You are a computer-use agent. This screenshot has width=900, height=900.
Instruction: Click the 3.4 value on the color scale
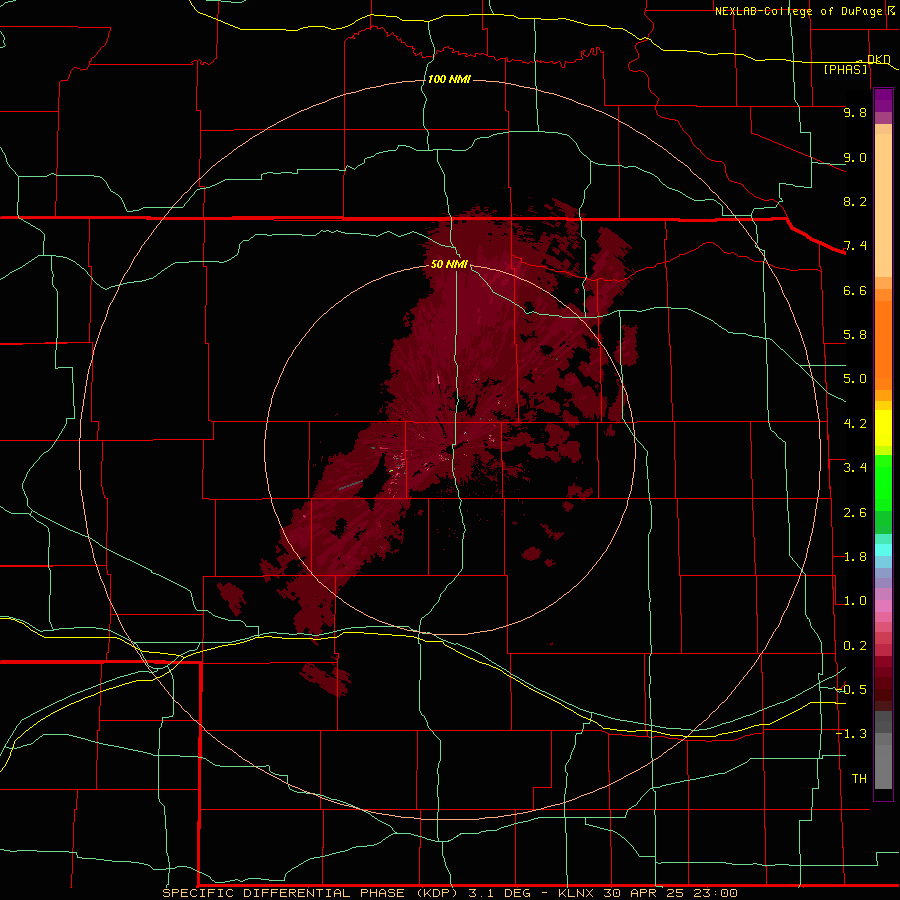click(x=855, y=468)
